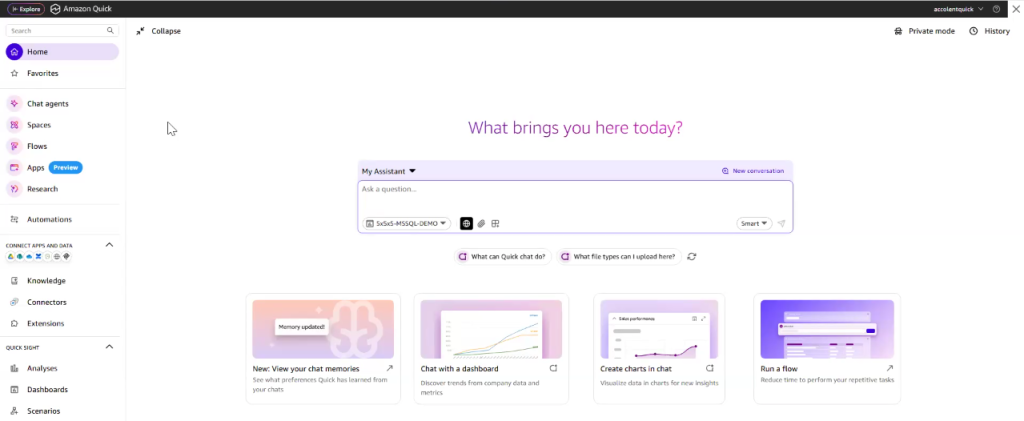
Task: Click the 'Run a flow' title
Action: coord(779,369)
